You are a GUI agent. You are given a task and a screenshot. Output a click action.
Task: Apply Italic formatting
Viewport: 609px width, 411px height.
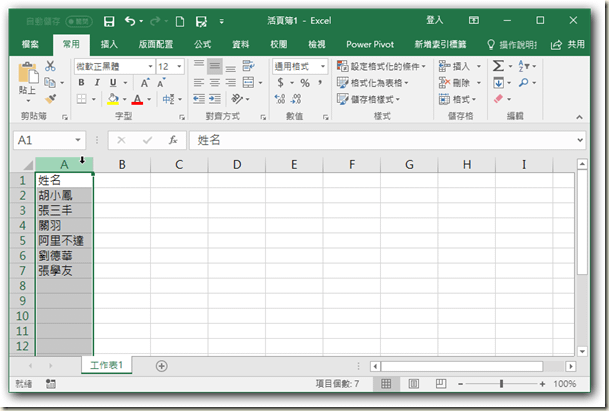(97, 82)
